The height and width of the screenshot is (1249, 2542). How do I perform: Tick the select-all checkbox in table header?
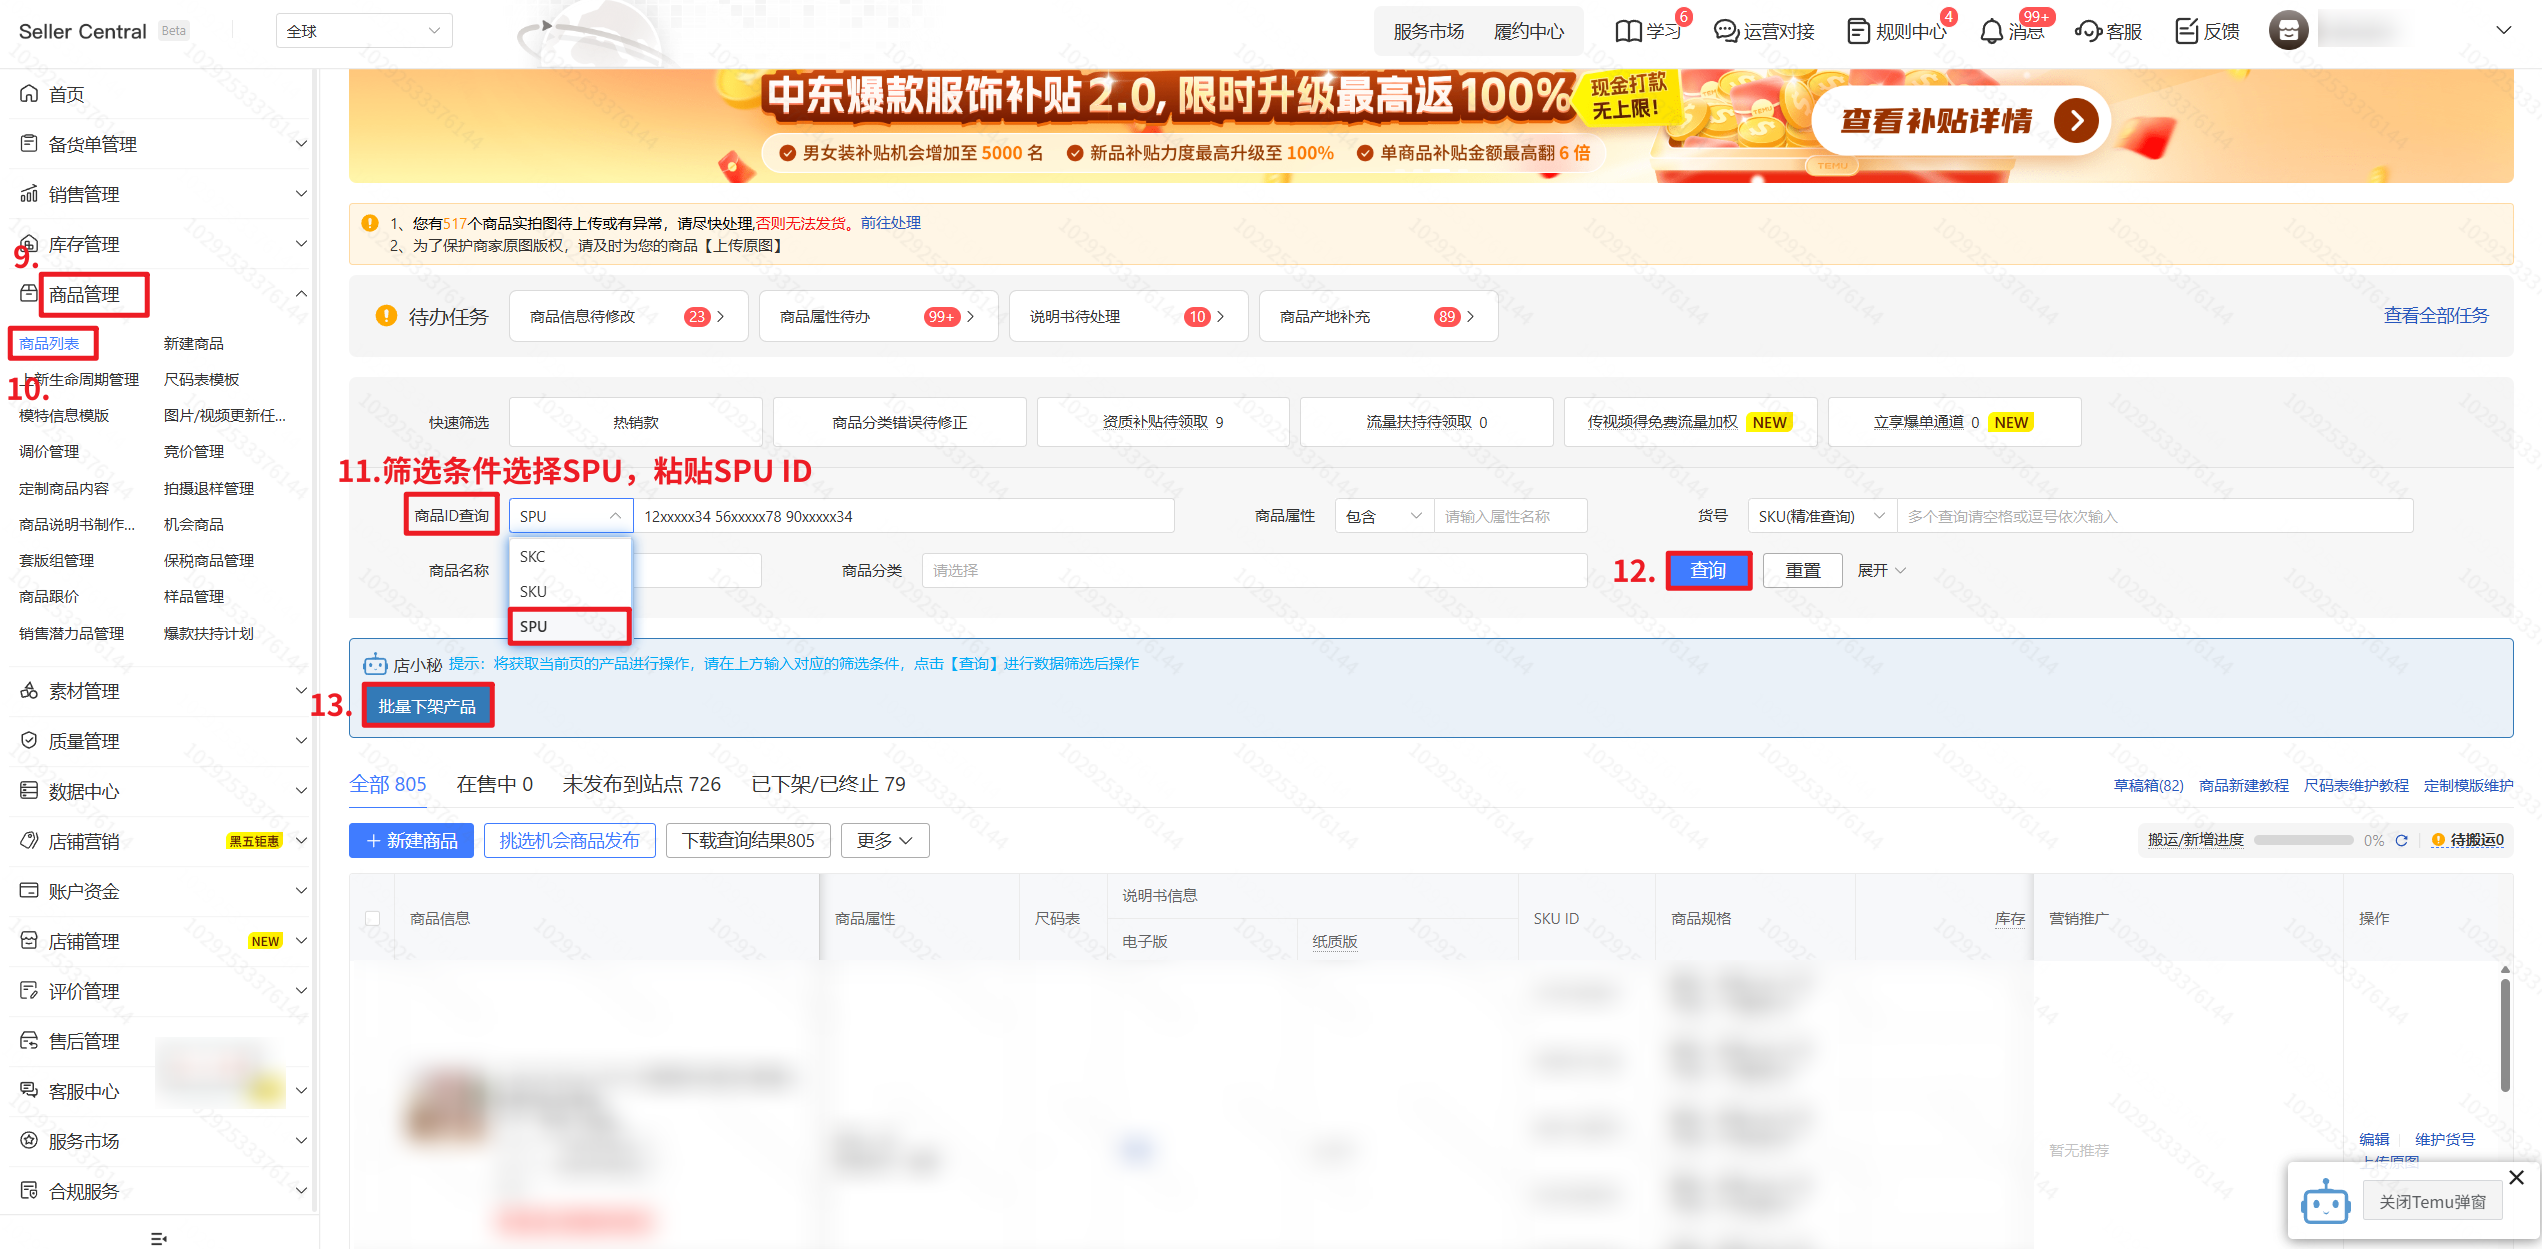[x=372, y=918]
